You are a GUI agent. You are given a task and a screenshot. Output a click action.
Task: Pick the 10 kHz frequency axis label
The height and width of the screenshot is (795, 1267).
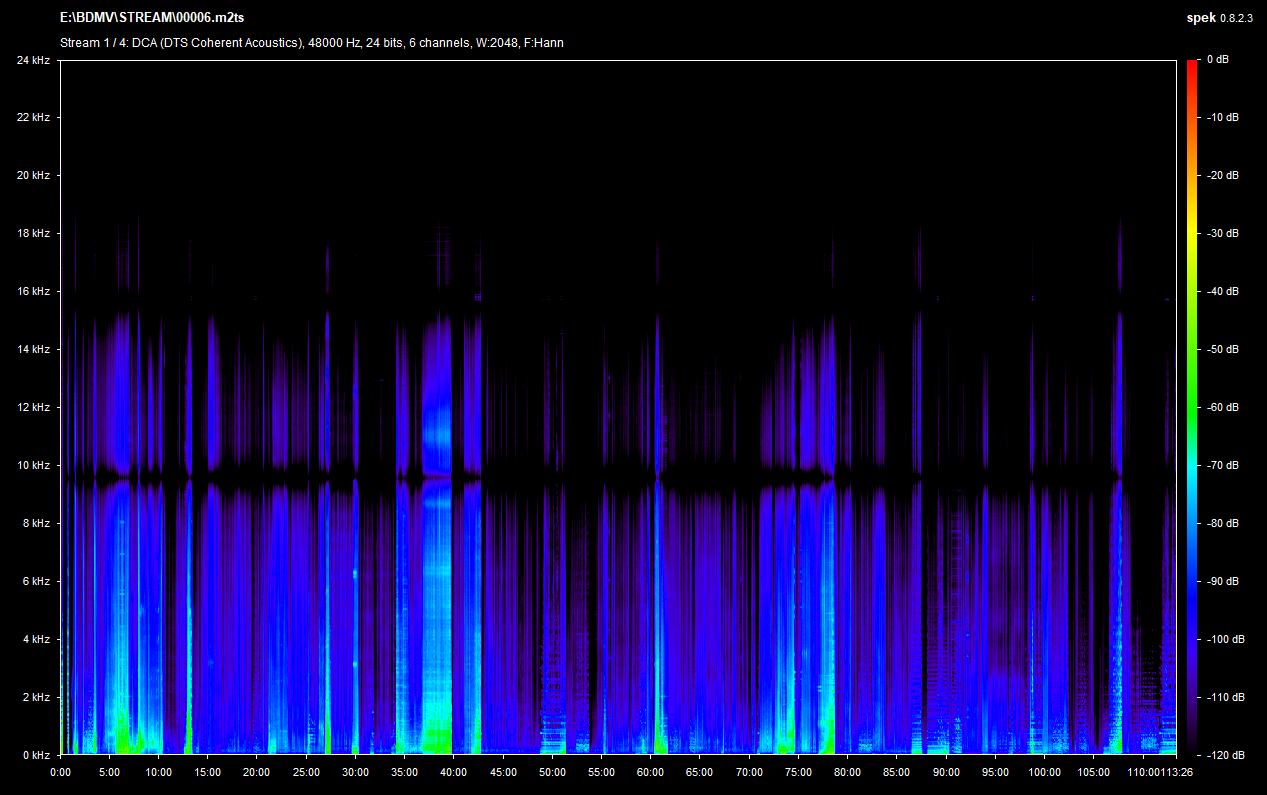point(32,466)
